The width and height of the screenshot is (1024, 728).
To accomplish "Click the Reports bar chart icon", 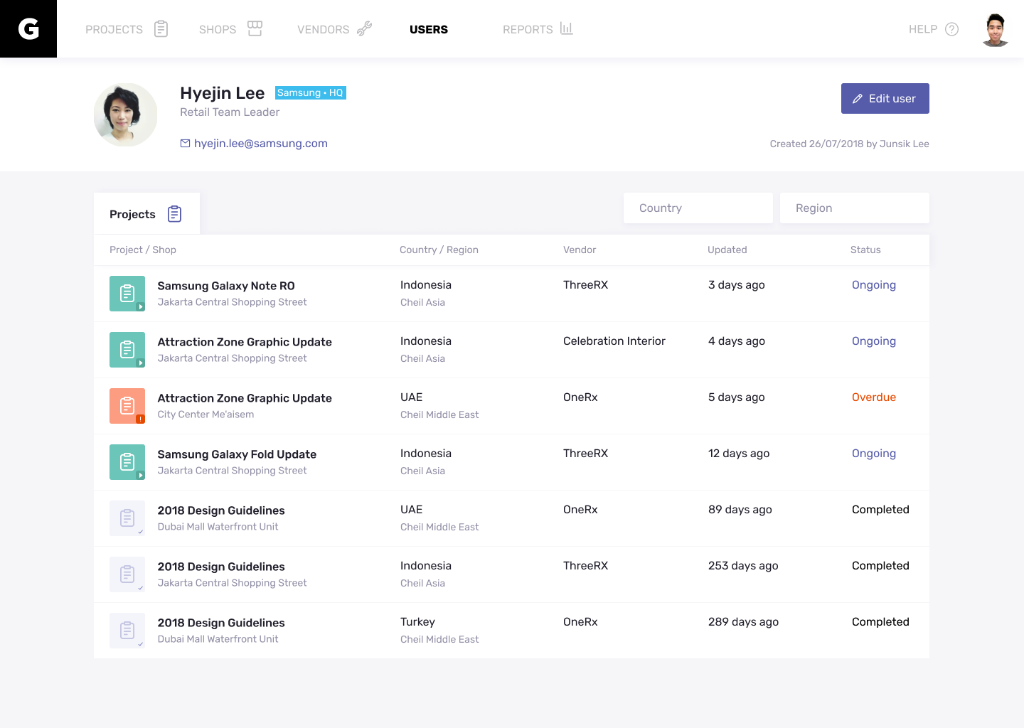I will tap(566, 29).
